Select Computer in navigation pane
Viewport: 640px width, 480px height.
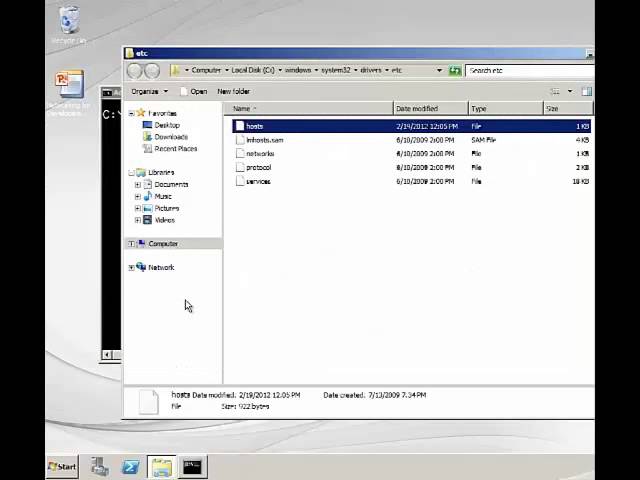(163, 244)
